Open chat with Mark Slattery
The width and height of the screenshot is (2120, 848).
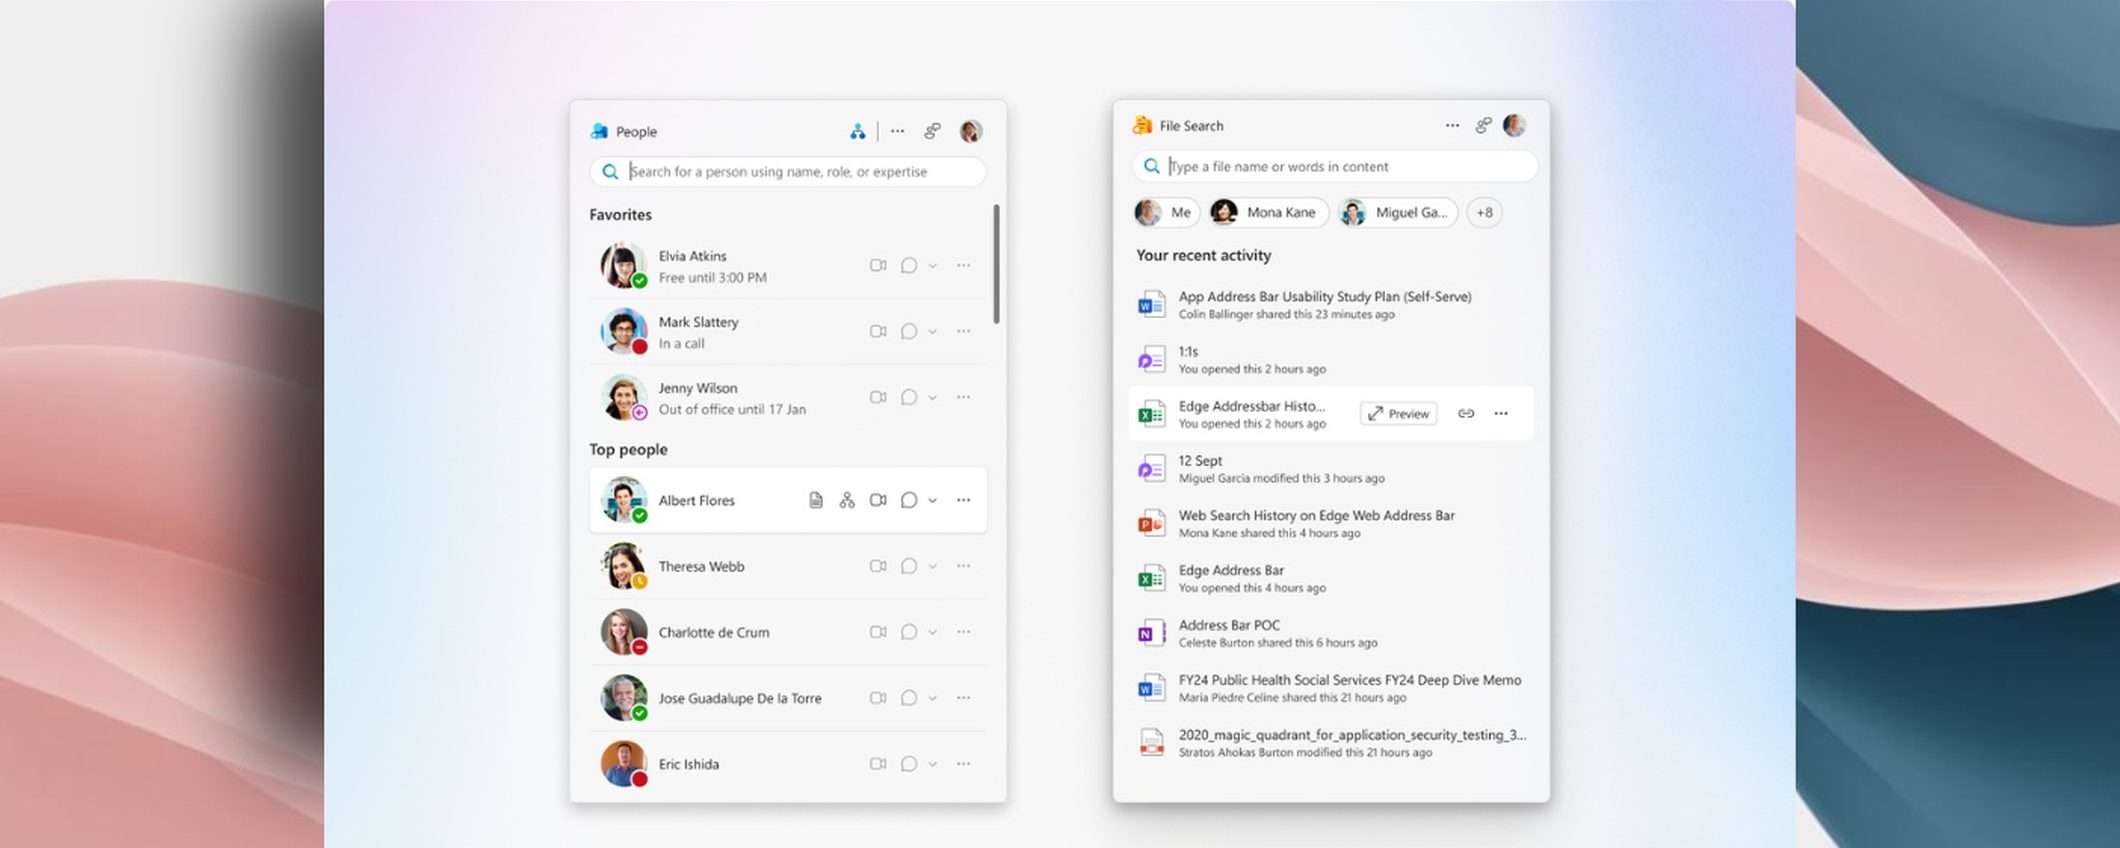pyautogui.click(x=908, y=332)
